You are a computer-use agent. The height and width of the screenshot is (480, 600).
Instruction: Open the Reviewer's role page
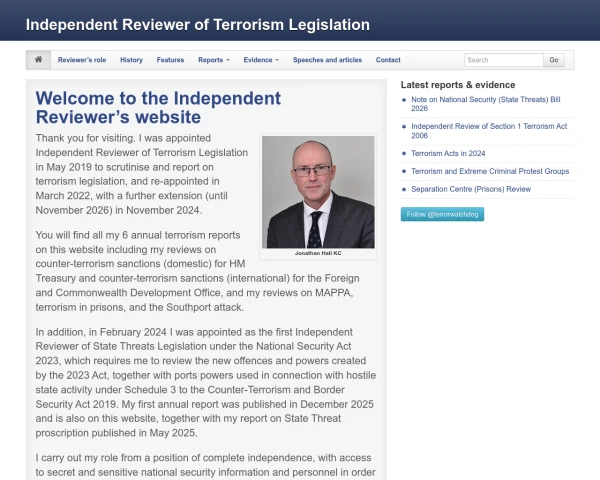point(82,60)
